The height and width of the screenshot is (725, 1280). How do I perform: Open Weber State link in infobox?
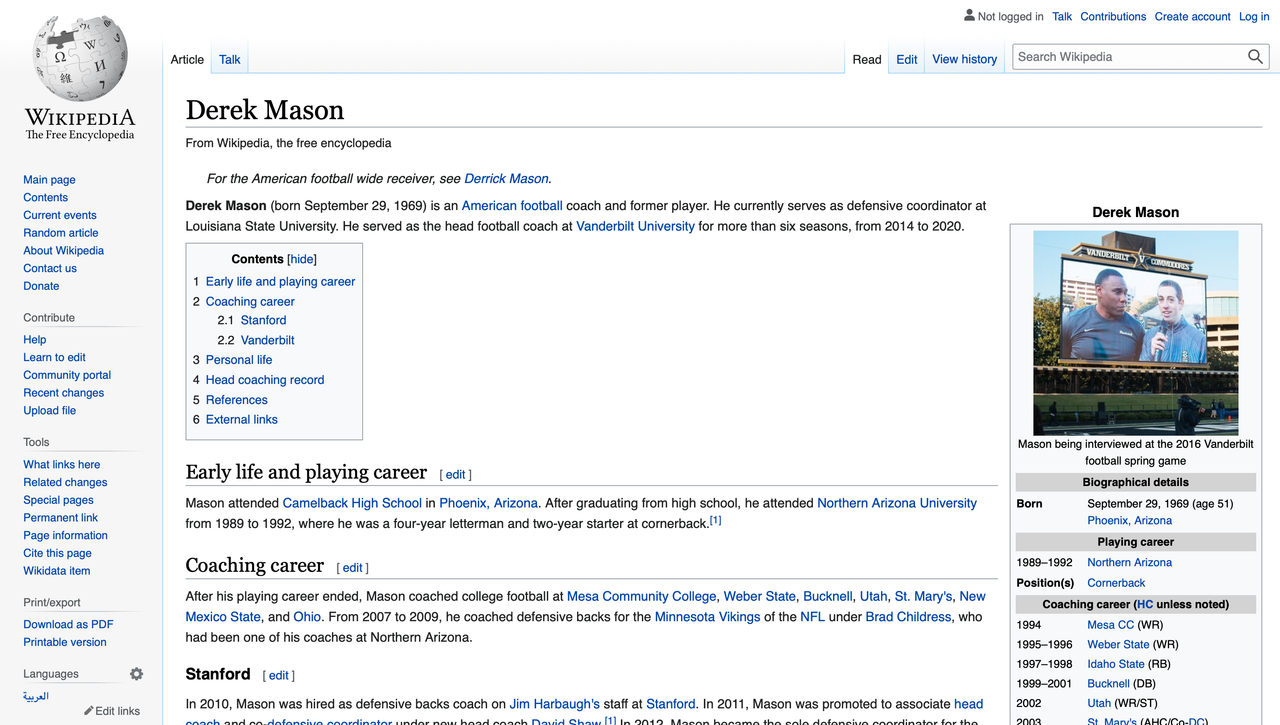pos(1118,645)
